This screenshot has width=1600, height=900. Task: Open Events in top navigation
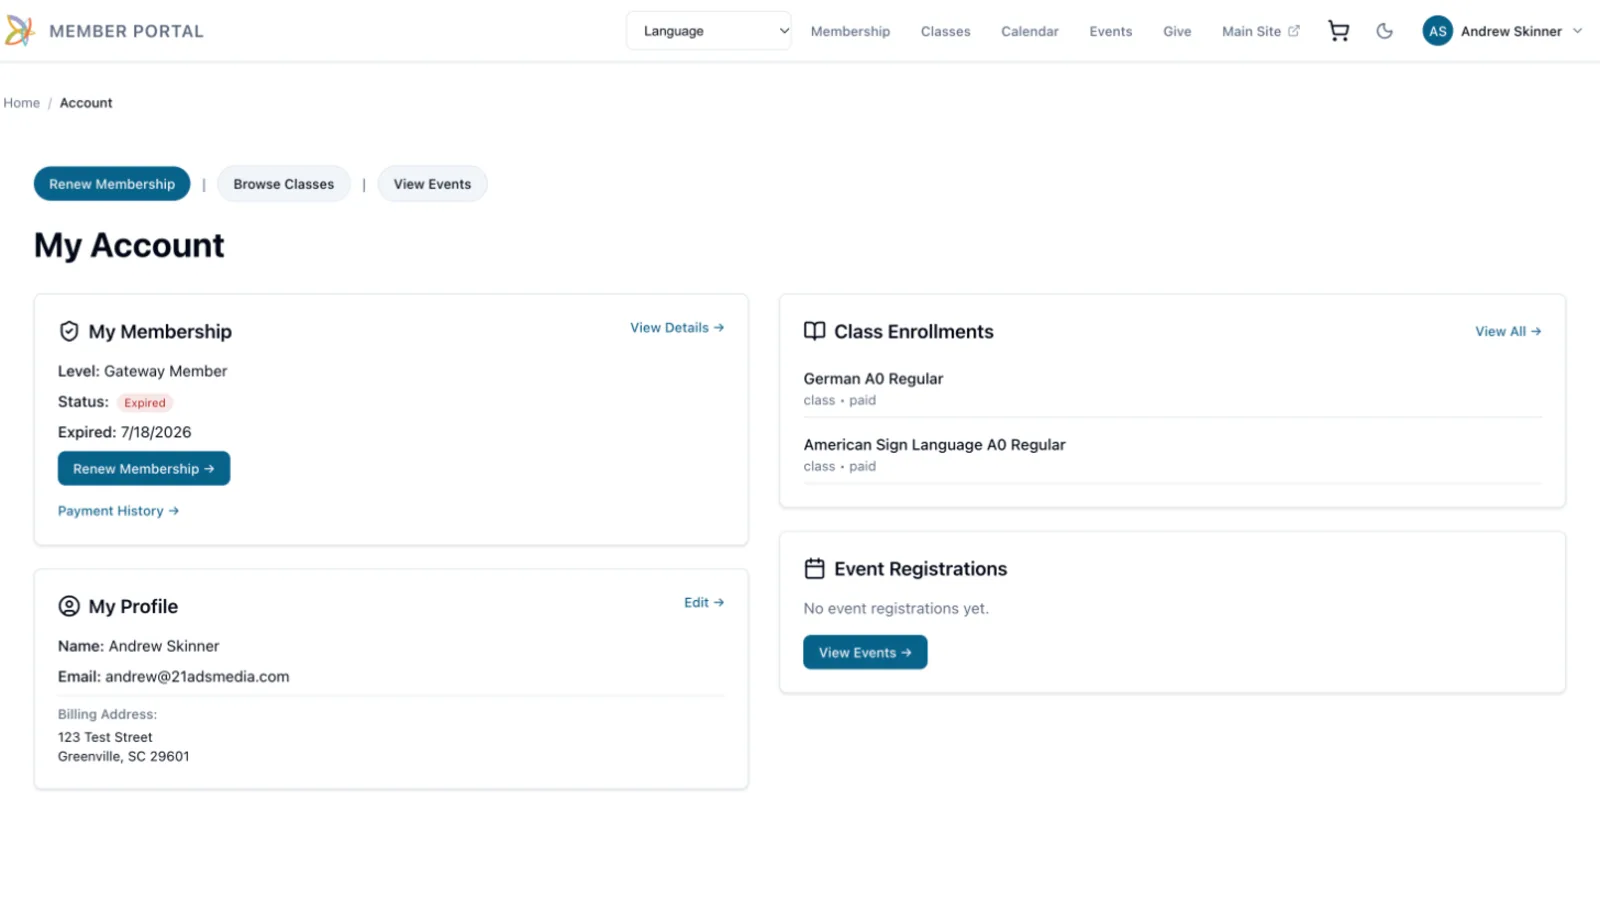tap(1110, 31)
